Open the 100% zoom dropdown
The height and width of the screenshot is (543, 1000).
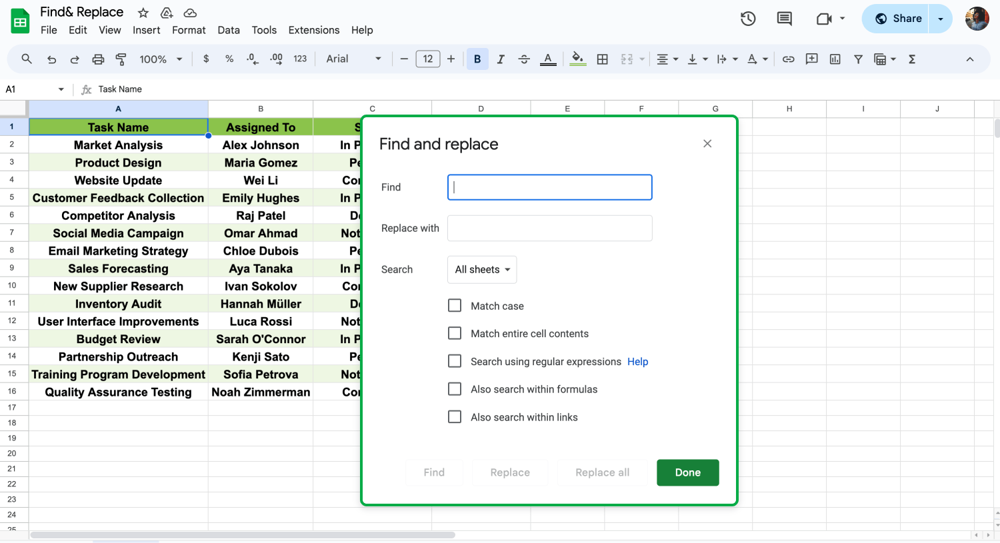(x=160, y=59)
